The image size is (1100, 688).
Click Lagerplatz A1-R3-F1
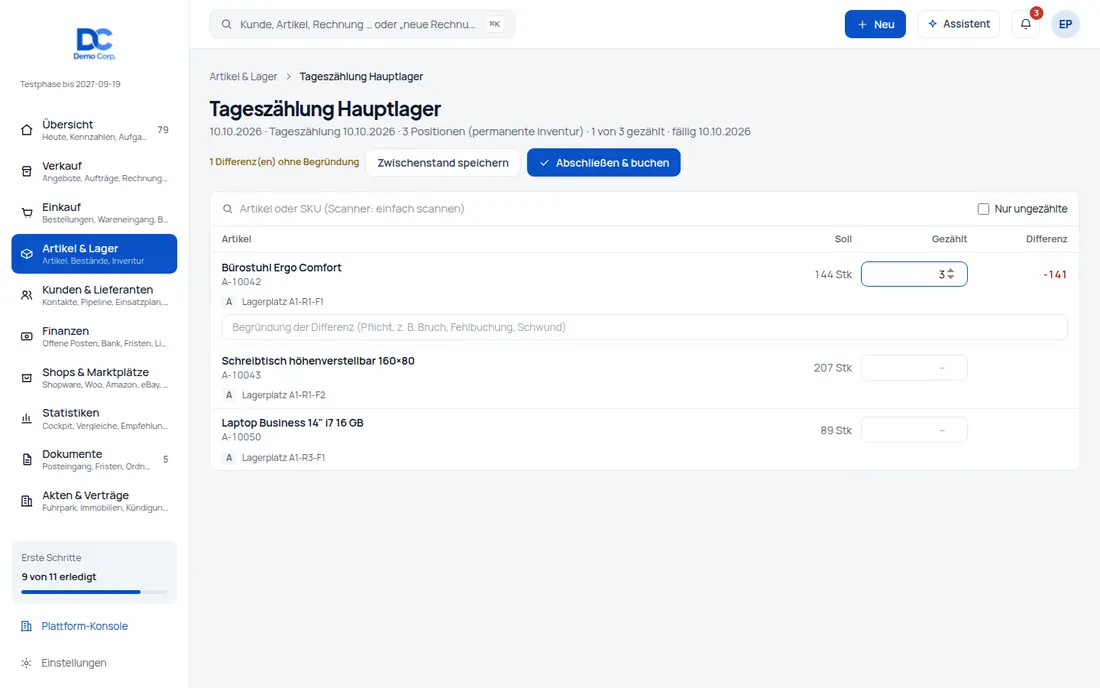pos(283,457)
